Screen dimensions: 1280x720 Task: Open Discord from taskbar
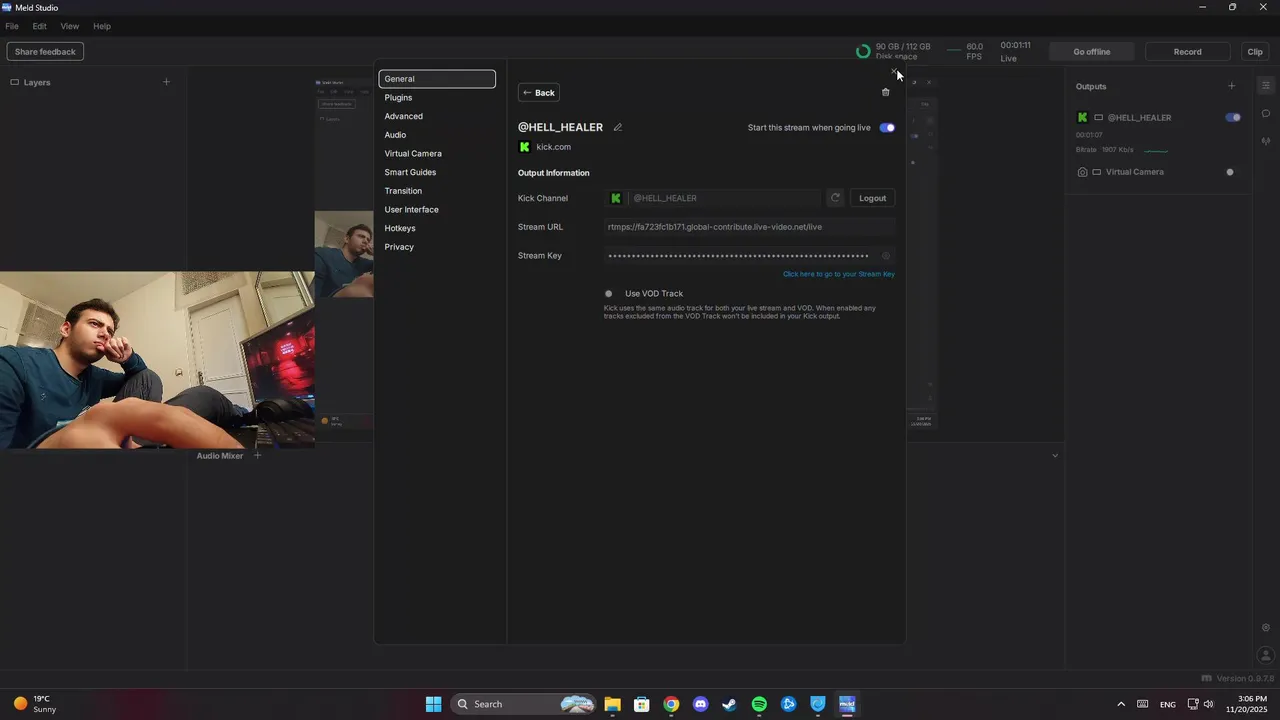700,704
